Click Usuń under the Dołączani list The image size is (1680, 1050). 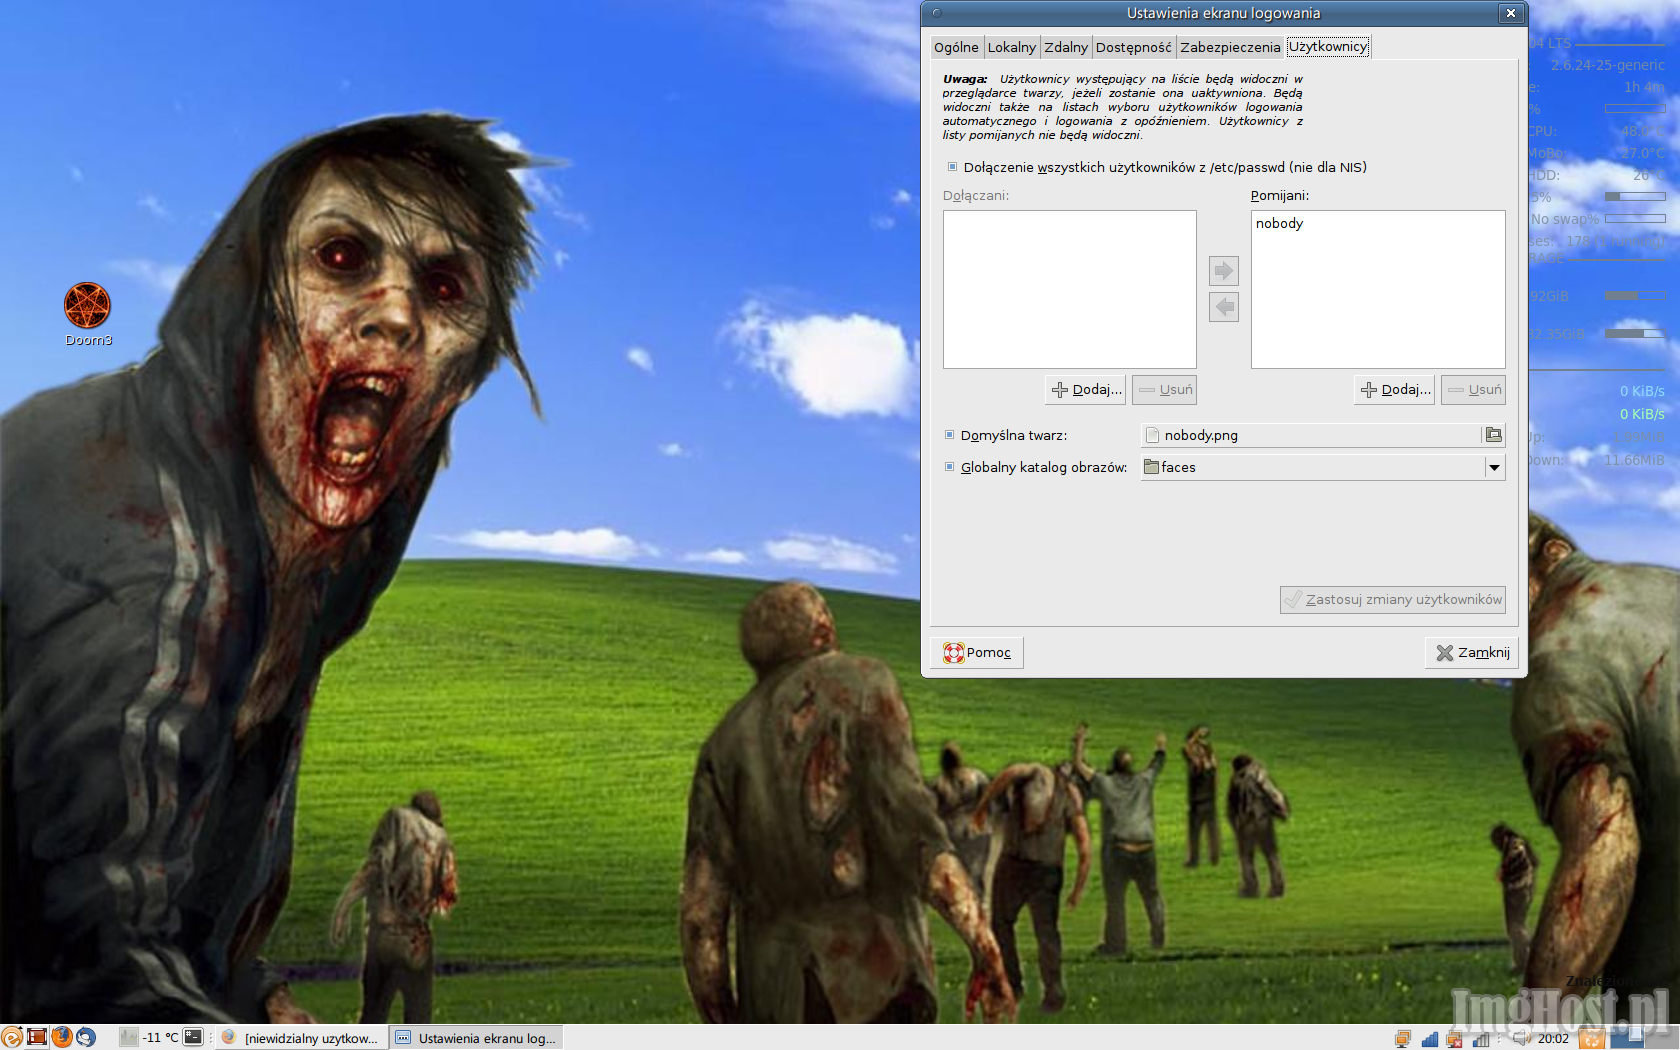[x=1164, y=389]
